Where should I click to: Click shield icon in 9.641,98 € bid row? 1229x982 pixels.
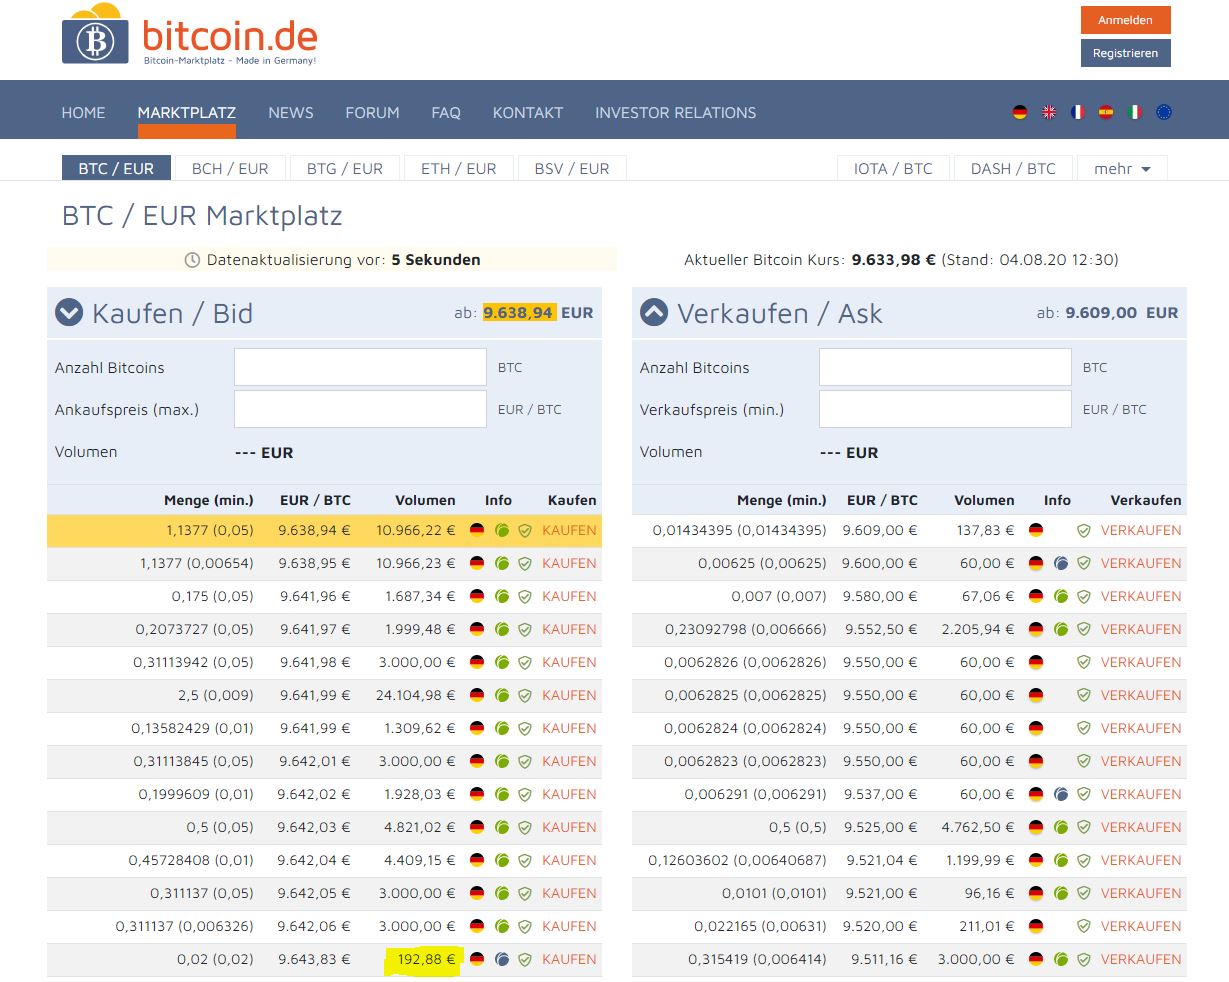525,662
